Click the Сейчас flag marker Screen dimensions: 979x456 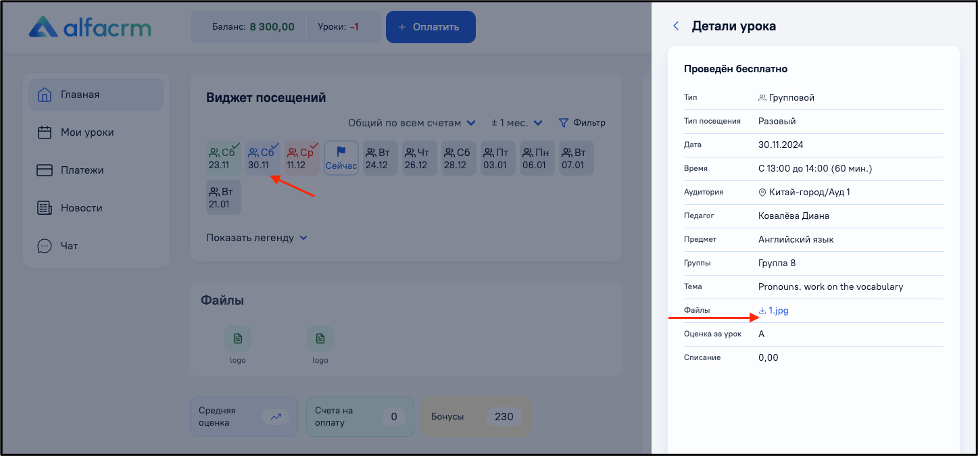[x=341, y=158]
